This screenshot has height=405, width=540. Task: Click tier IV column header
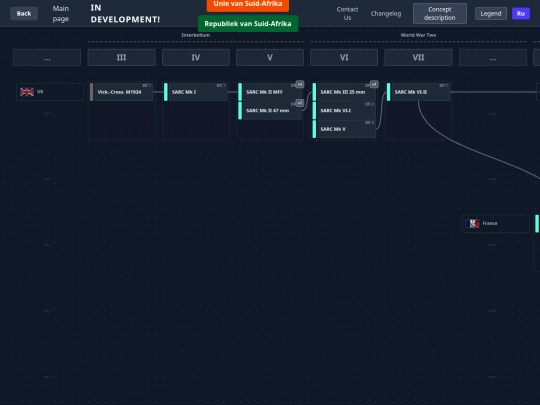point(196,58)
